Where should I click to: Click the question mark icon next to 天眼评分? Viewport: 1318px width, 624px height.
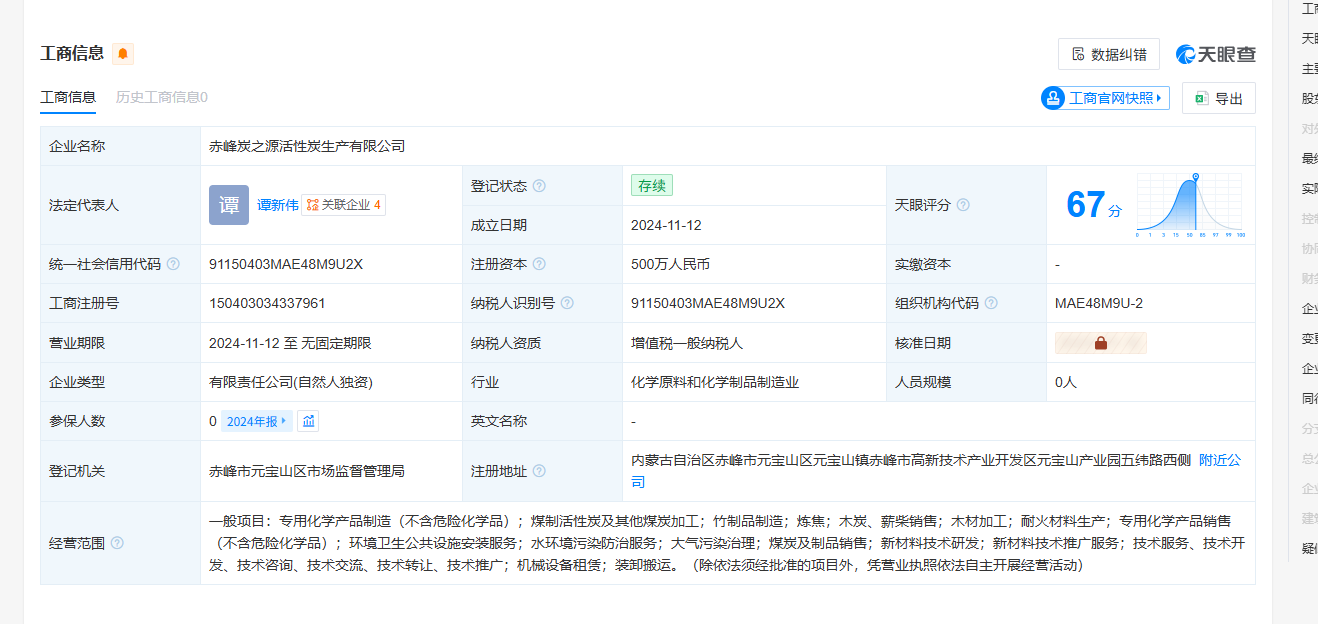[963, 205]
